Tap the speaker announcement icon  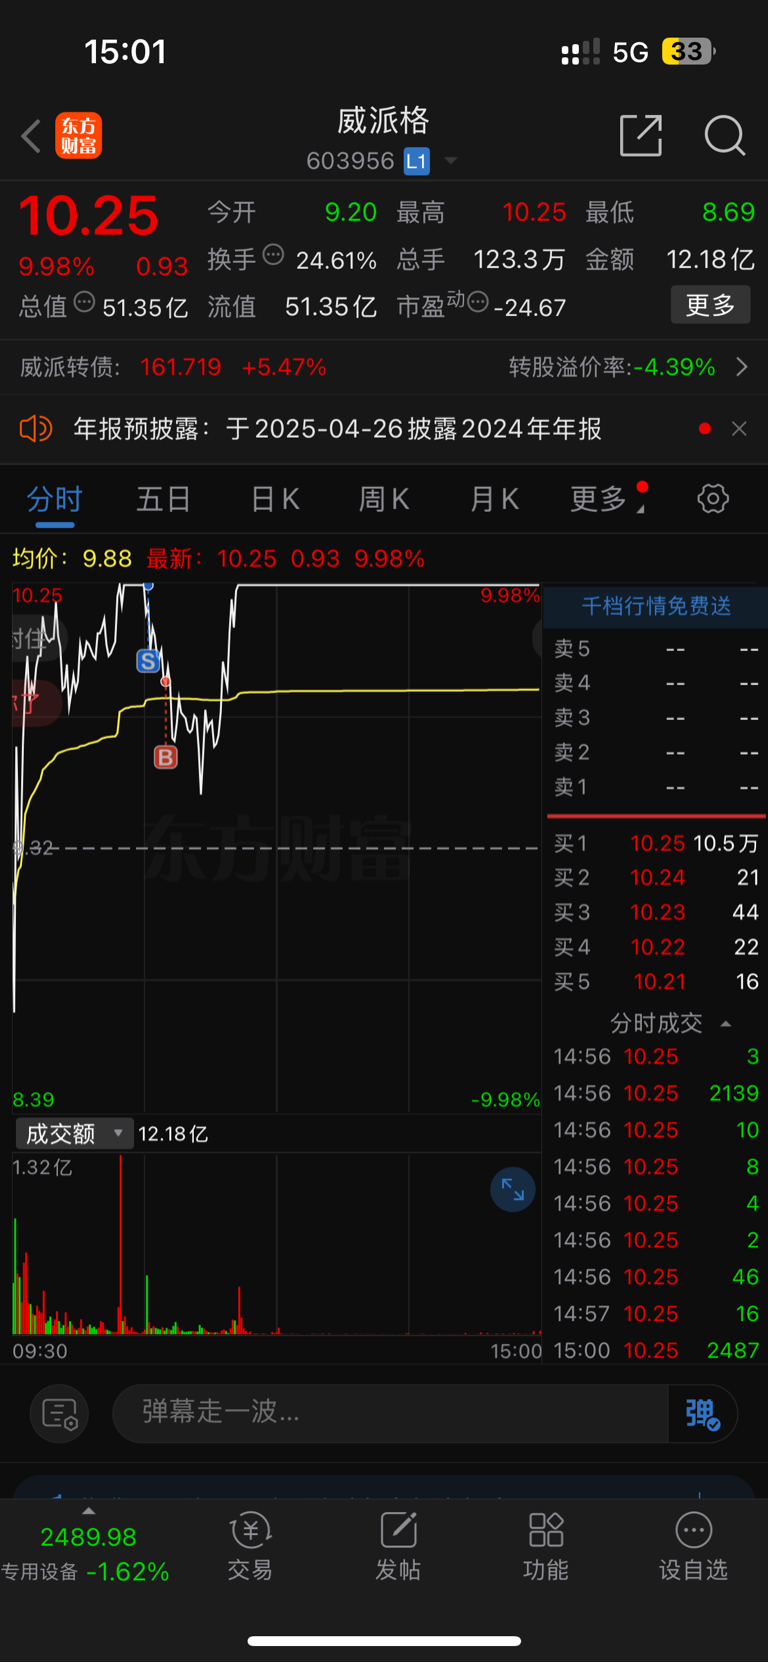pos(35,429)
